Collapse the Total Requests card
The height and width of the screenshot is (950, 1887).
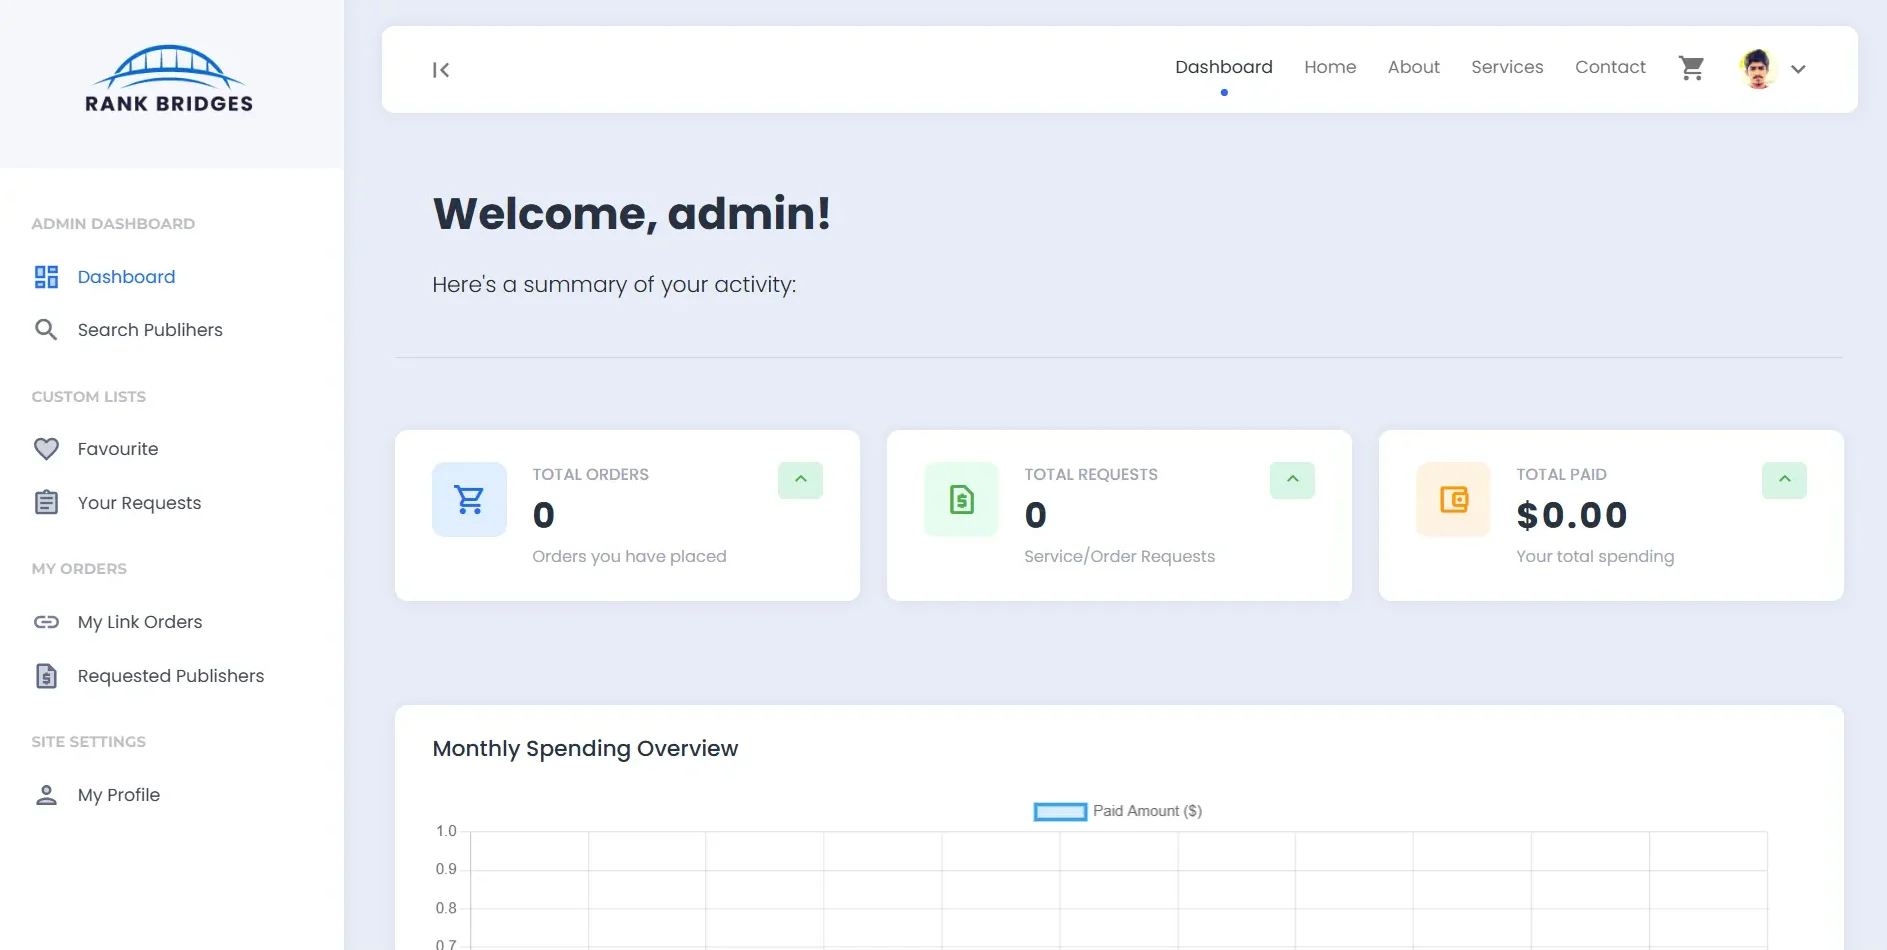[1291, 480]
